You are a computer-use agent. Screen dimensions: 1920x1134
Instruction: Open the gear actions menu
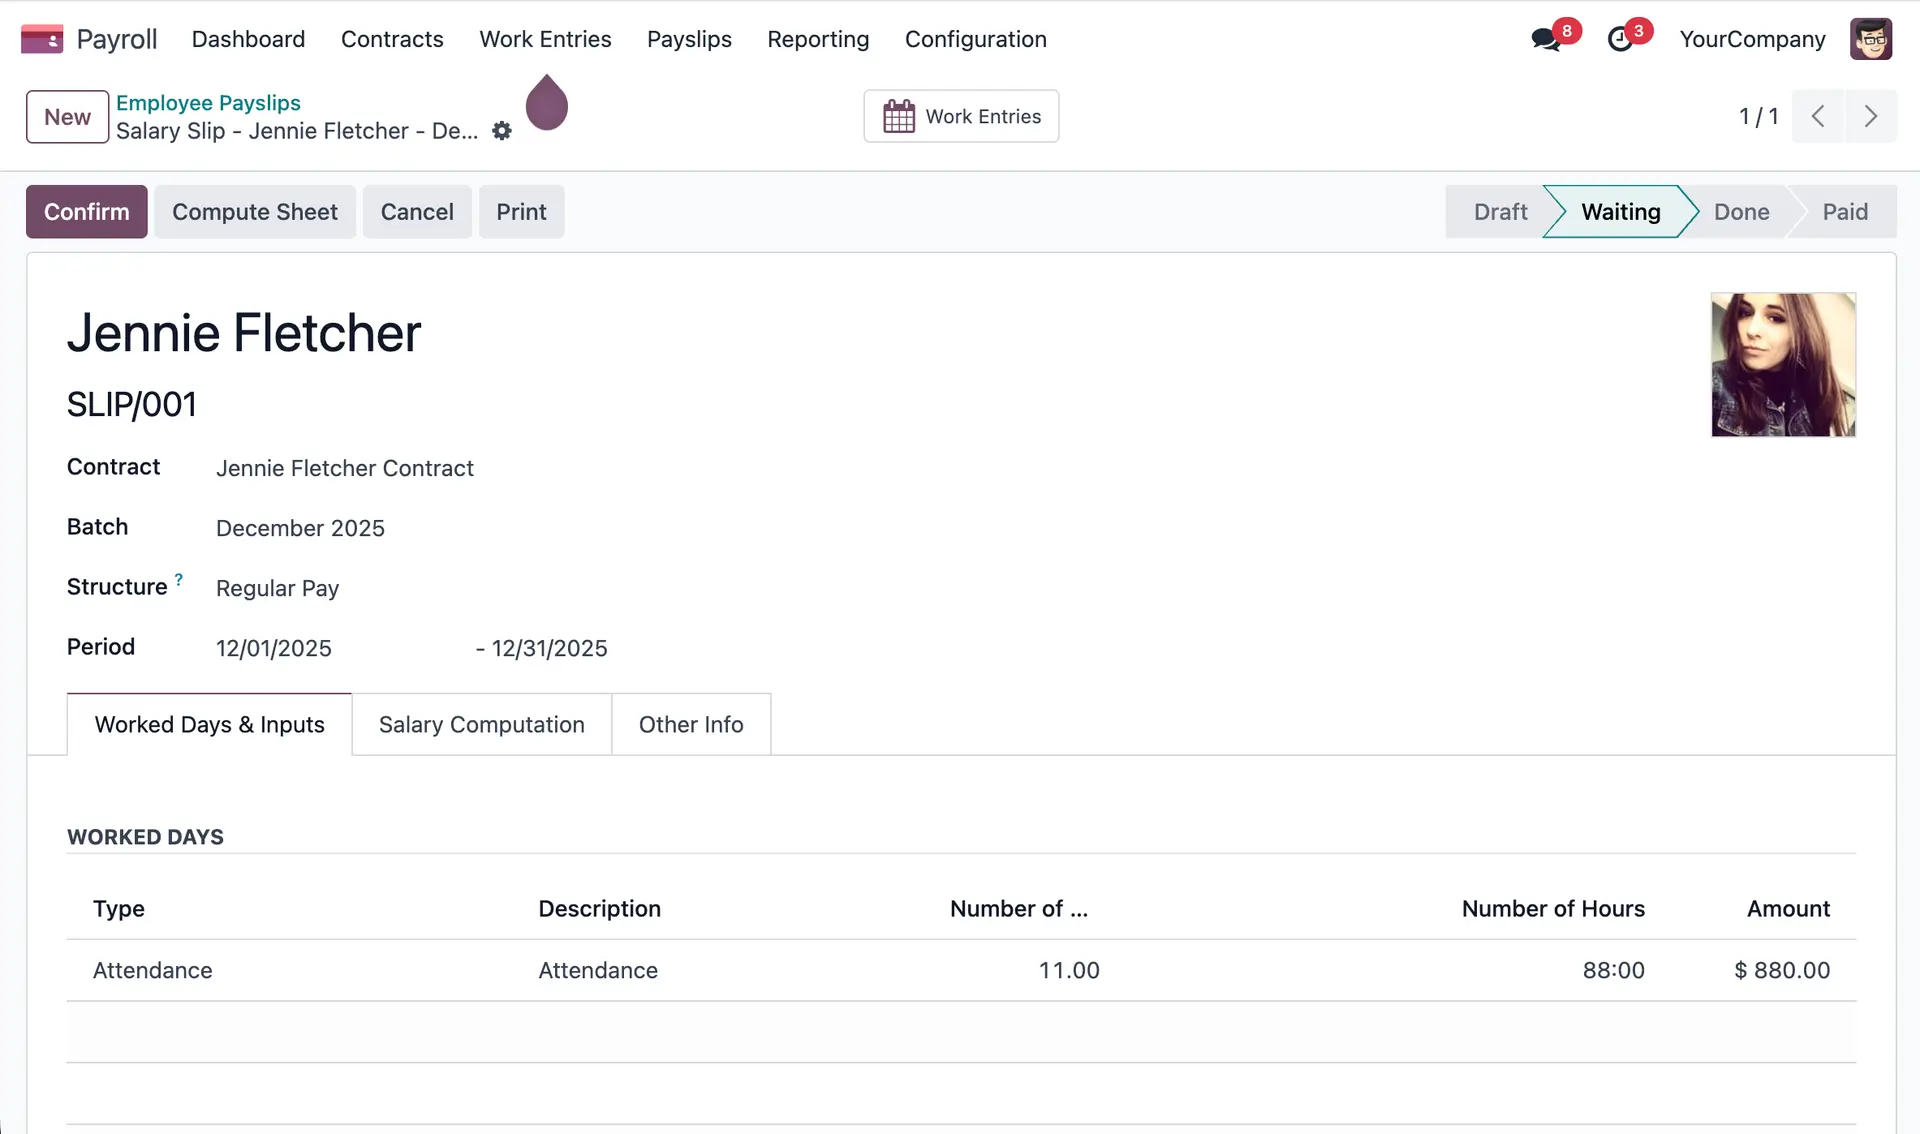502,131
